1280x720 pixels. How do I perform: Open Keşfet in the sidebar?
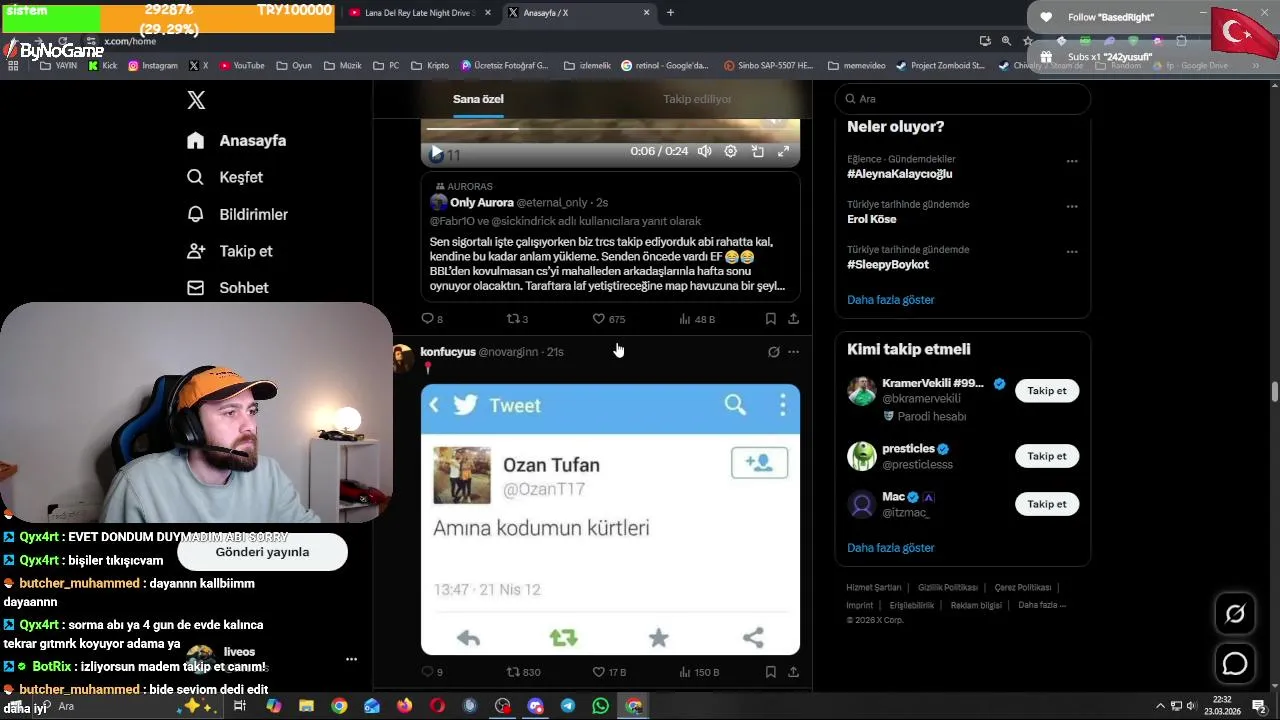point(226,177)
